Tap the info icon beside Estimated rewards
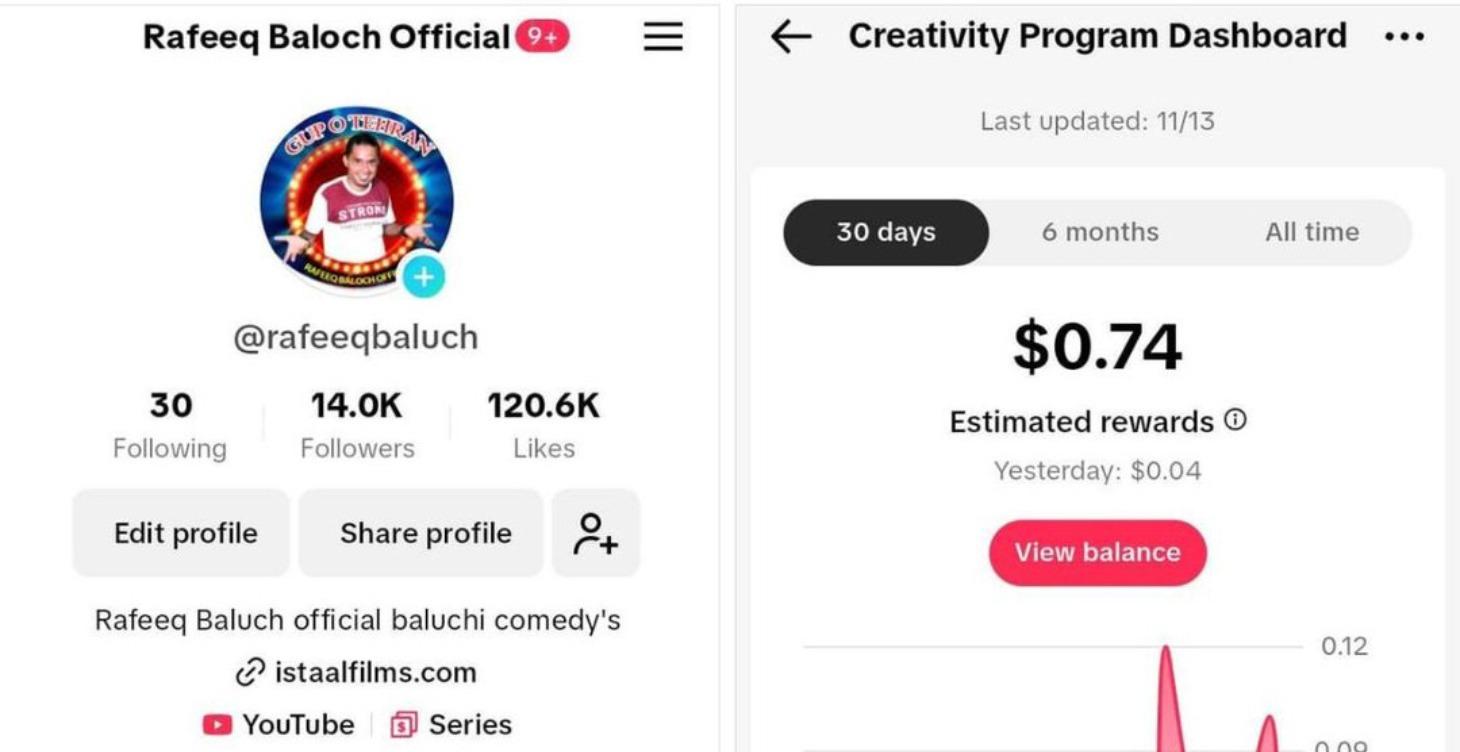Image resolution: width=1460 pixels, height=752 pixels. (1236, 420)
